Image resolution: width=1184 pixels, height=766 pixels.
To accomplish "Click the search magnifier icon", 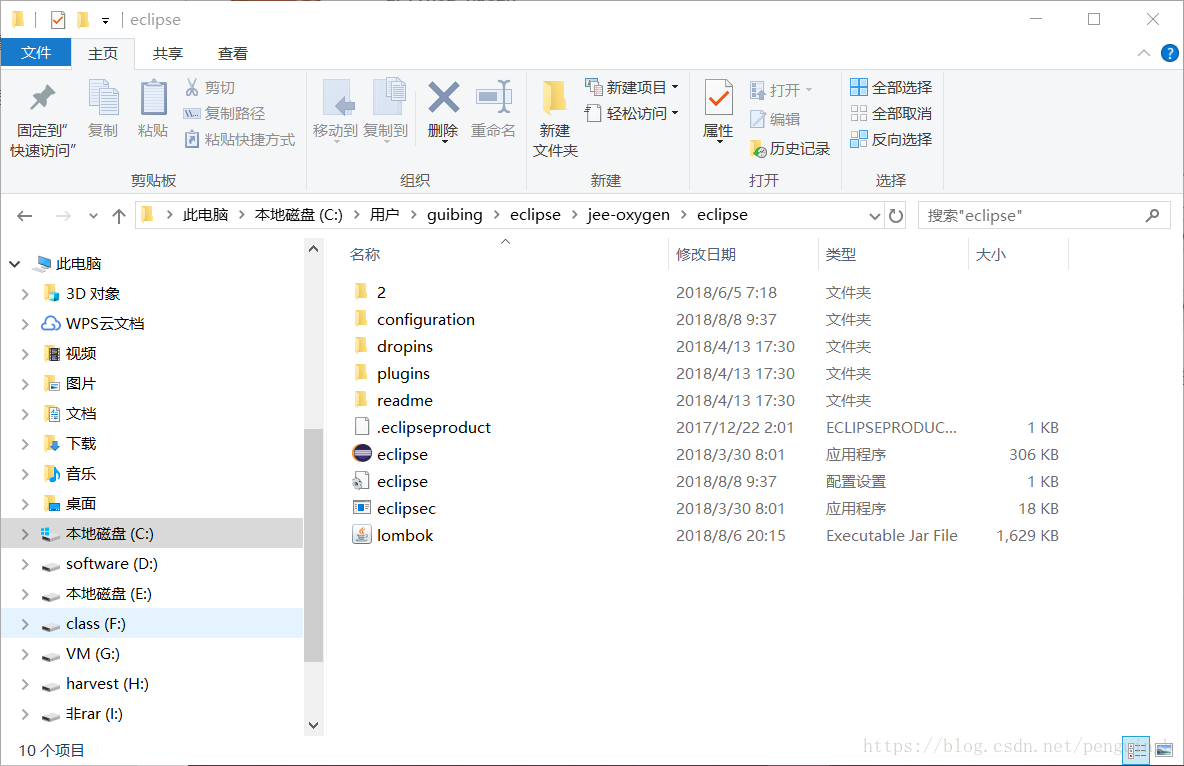I will [x=1152, y=215].
